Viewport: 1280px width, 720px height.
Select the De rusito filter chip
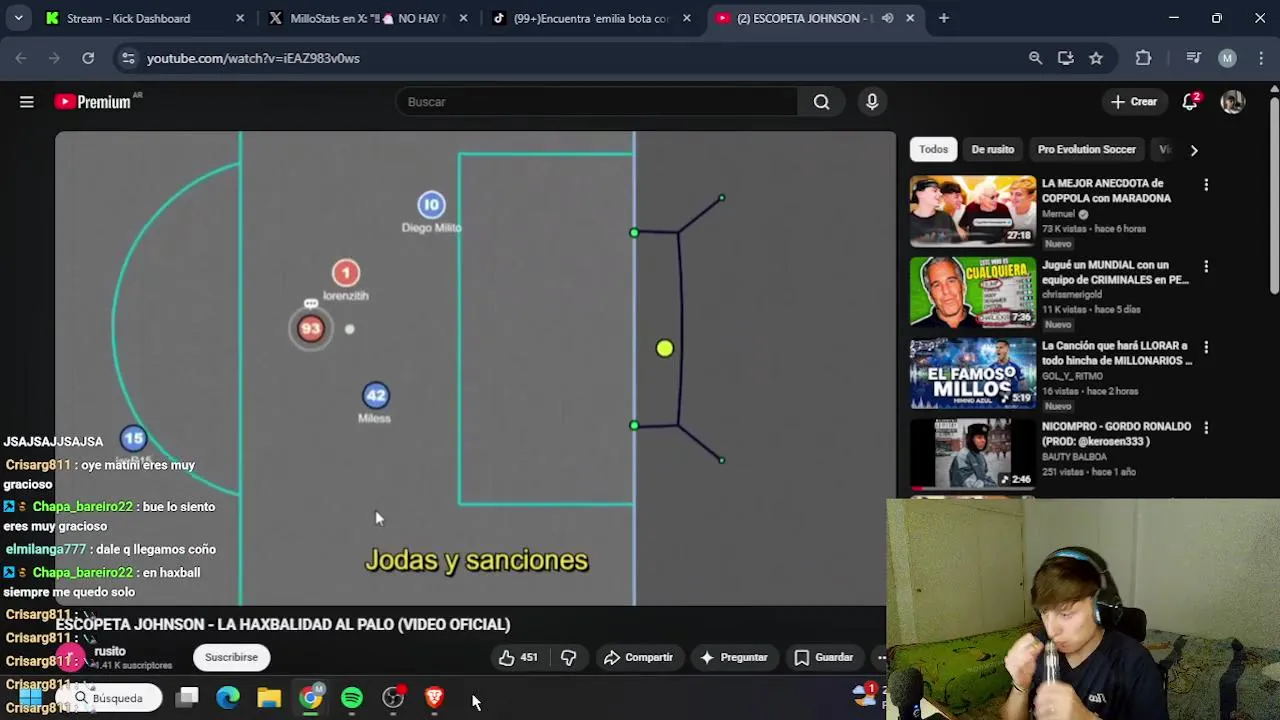[x=993, y=149]
